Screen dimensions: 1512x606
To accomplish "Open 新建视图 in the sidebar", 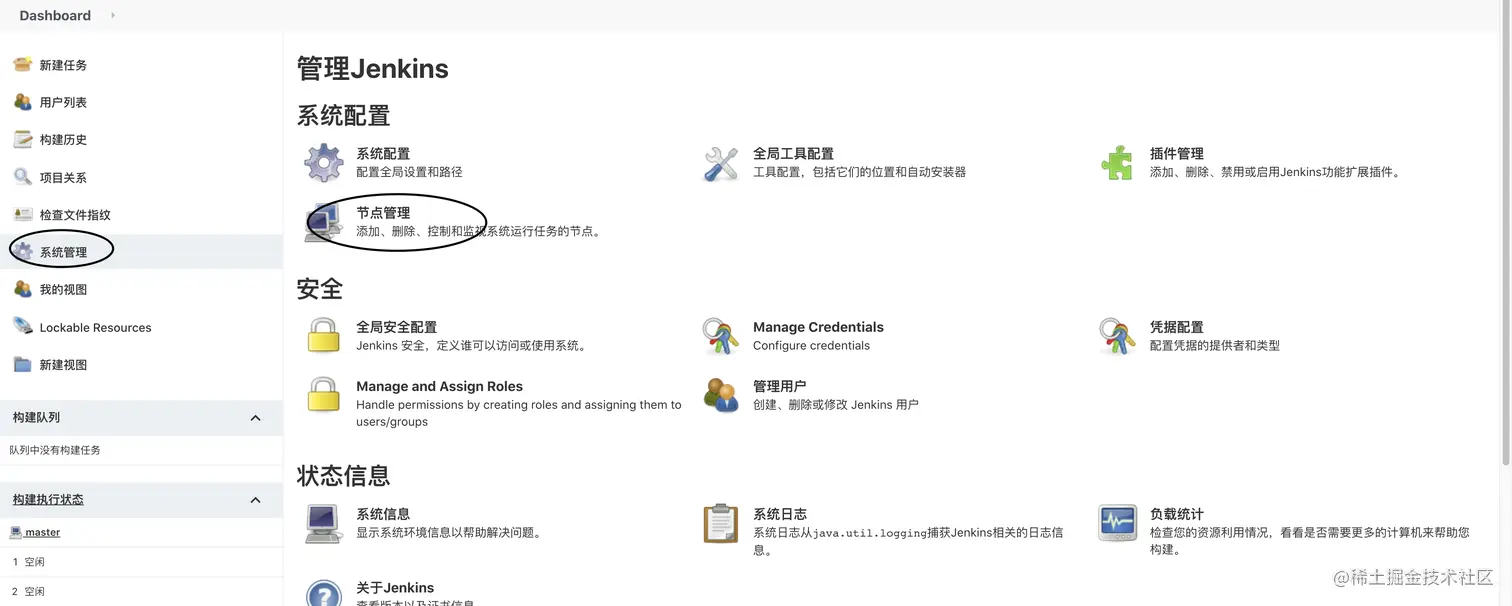I will click(63, 365).
